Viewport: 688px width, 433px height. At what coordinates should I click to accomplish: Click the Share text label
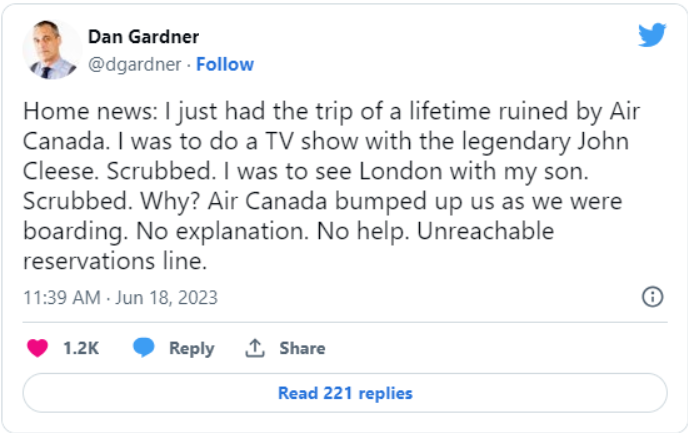coord(302,348)
